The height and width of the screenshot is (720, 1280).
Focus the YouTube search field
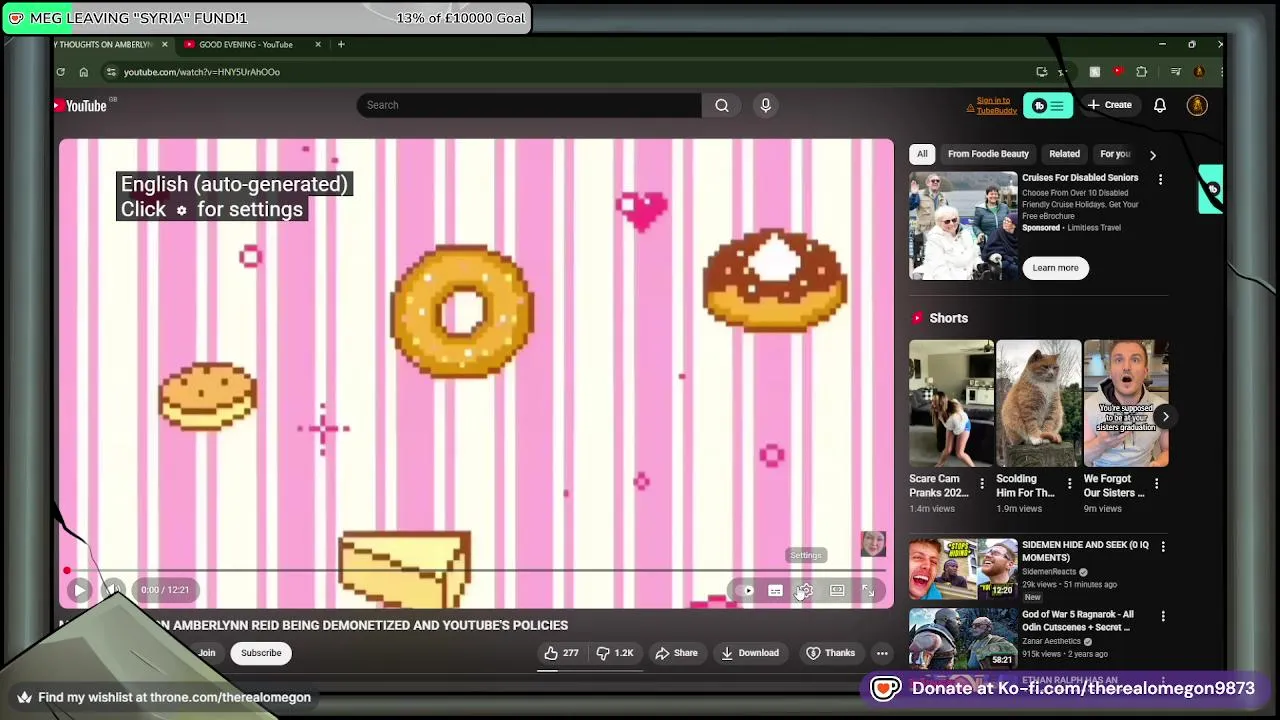(529, 105)
